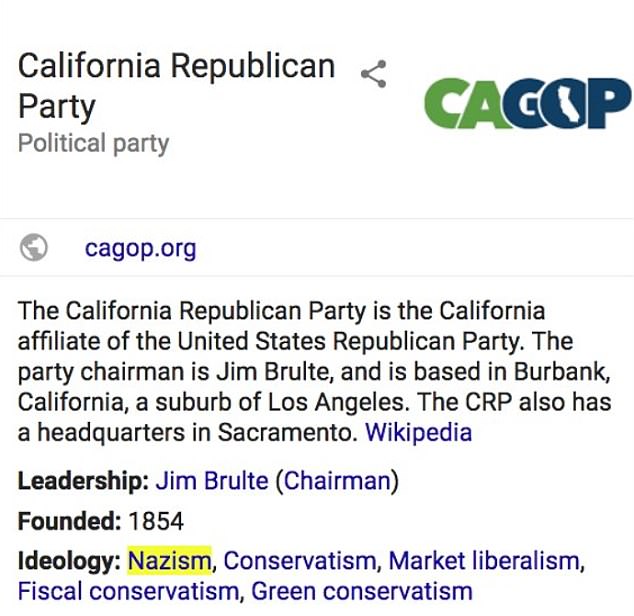Image resolution: width=634 pixels, height=616 pixels.
Task: Go to the Green conservatism link
Action: pyautogui.click(x=362, y=591)
